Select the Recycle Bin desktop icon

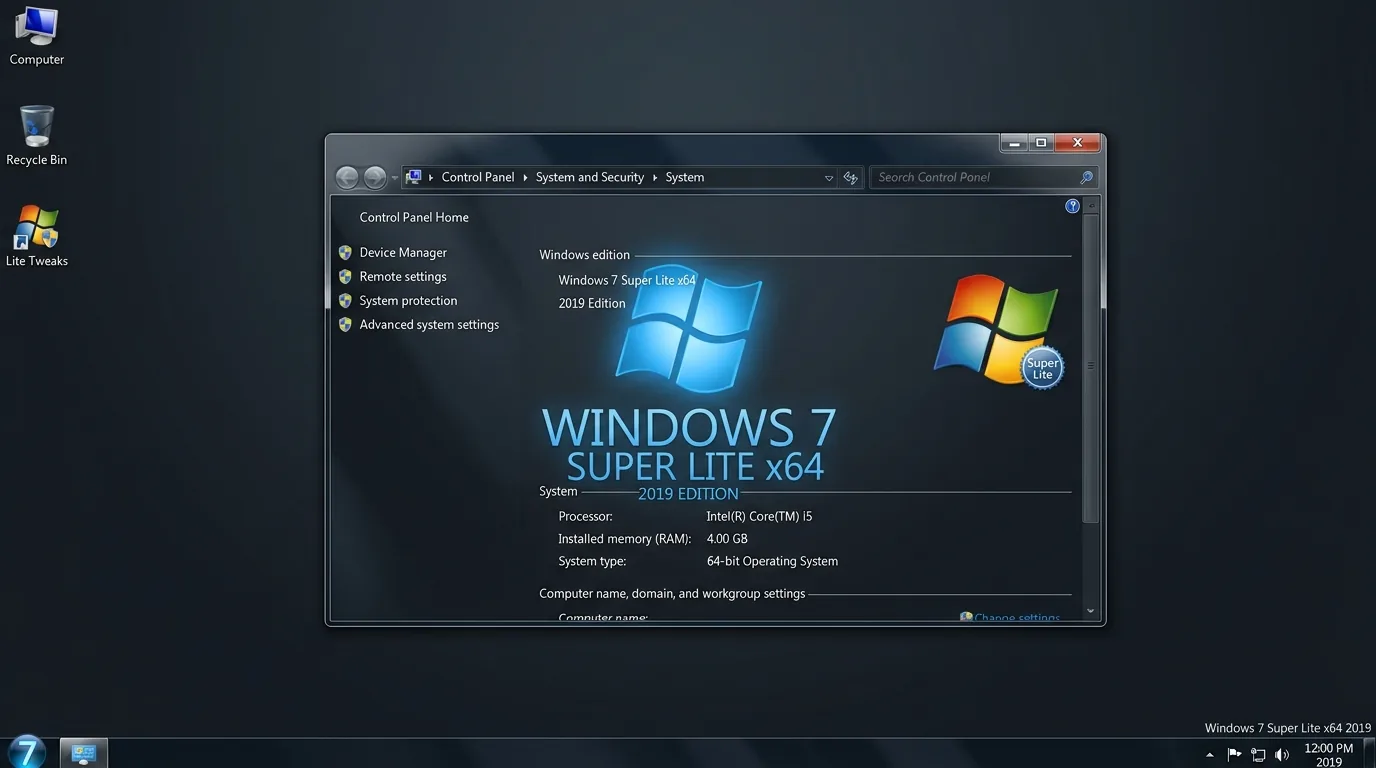[37, 136]
